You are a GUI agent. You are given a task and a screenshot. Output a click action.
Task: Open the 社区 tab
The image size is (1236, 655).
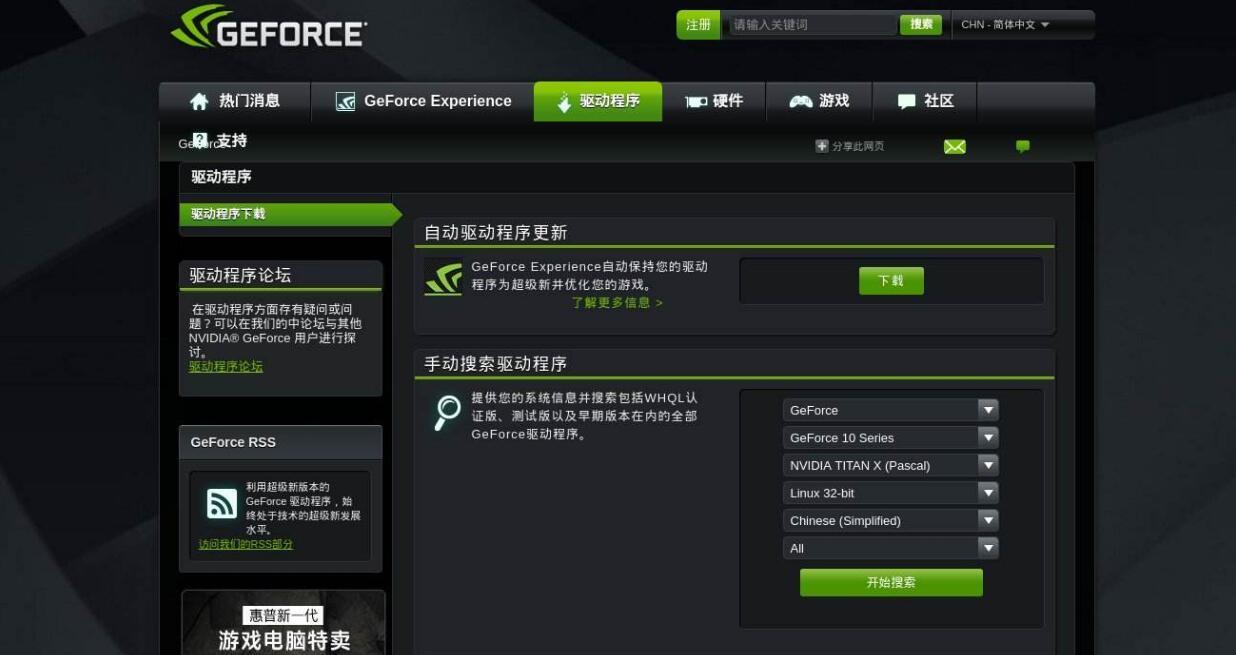(925, 101)
